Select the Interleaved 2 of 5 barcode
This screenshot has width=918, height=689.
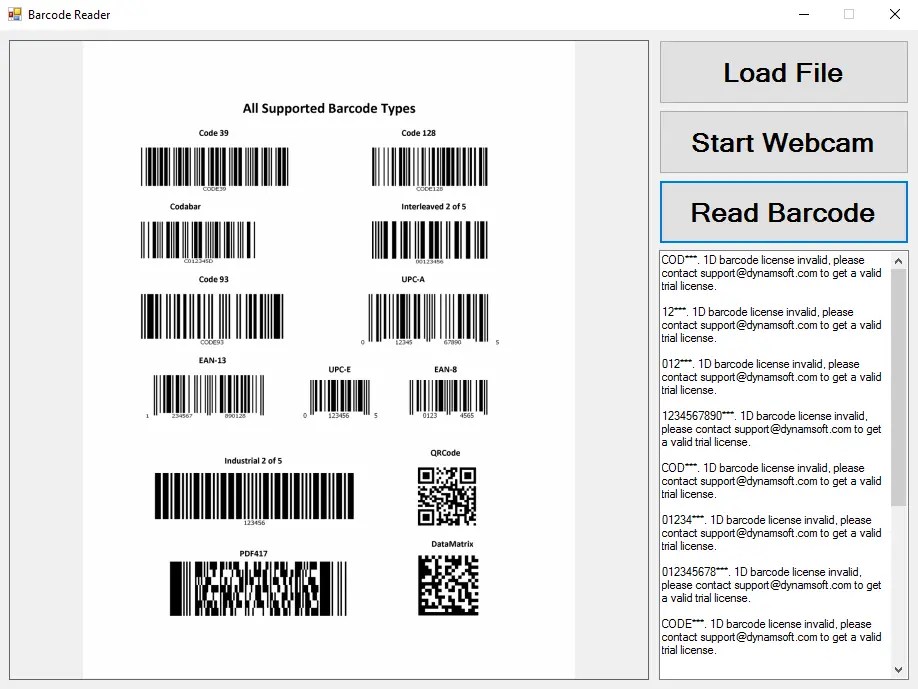pos(428,240)
